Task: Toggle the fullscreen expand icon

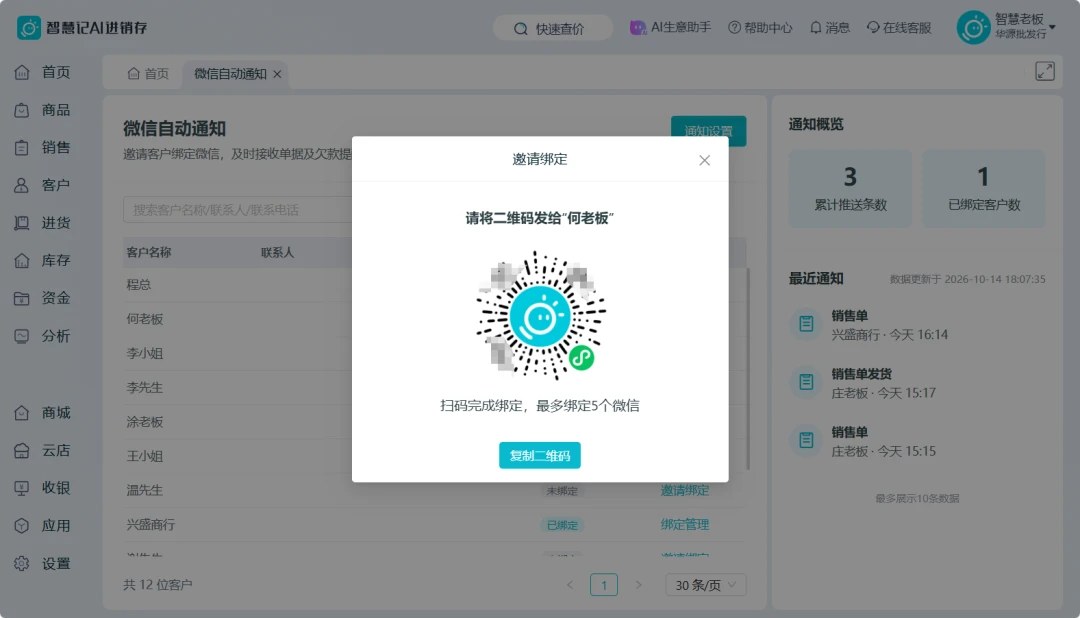Action: click(x=1045, y=71)
